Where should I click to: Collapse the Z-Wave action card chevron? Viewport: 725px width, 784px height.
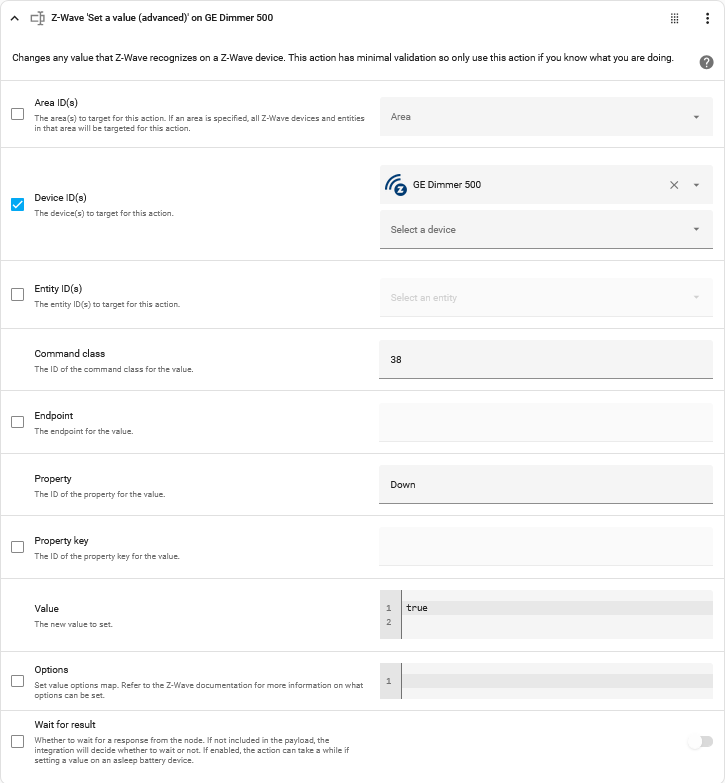pyautogui.click(x=14, y=18)
